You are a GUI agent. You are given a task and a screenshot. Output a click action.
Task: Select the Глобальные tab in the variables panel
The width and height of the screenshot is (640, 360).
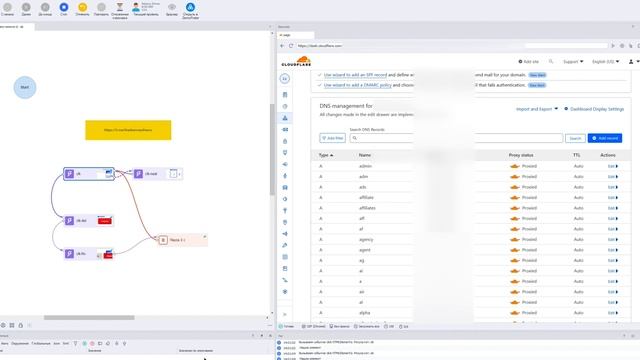pyautogui.click(x=41, y=344)
